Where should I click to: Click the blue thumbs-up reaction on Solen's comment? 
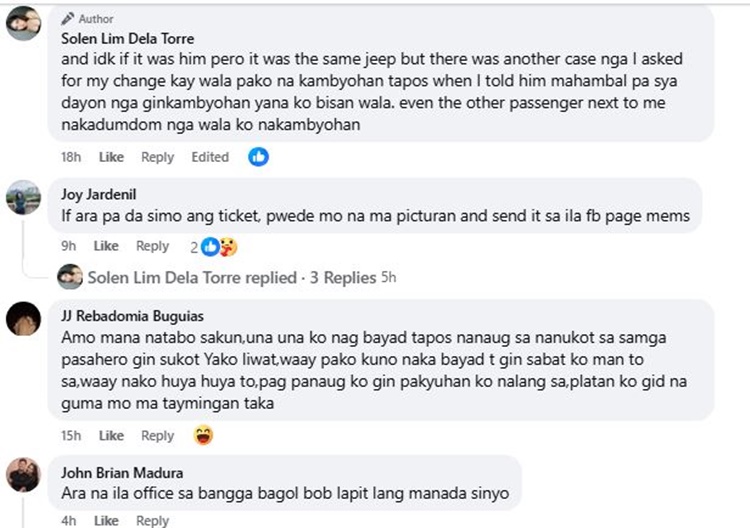point(258,157)
